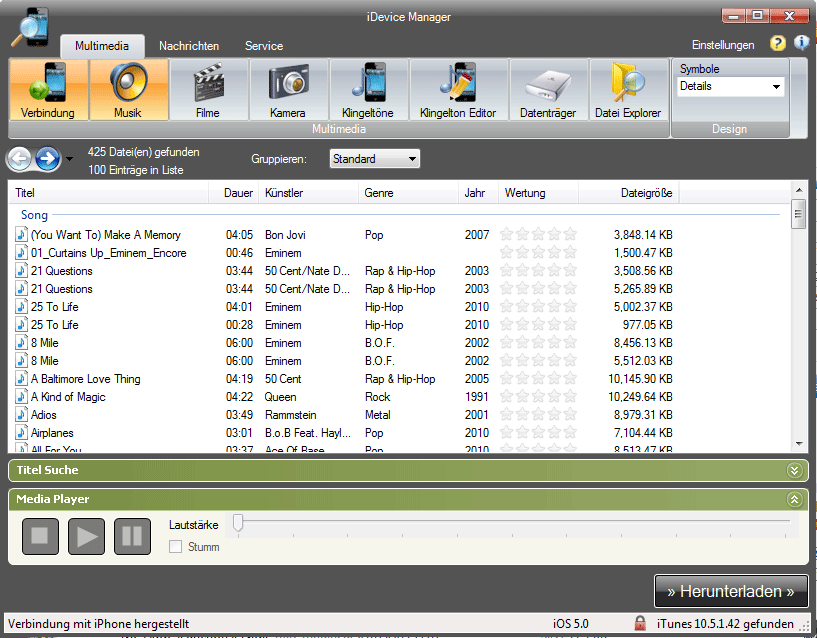
Task: Open the Datenträger tool
Action: (x=548, y=90)
